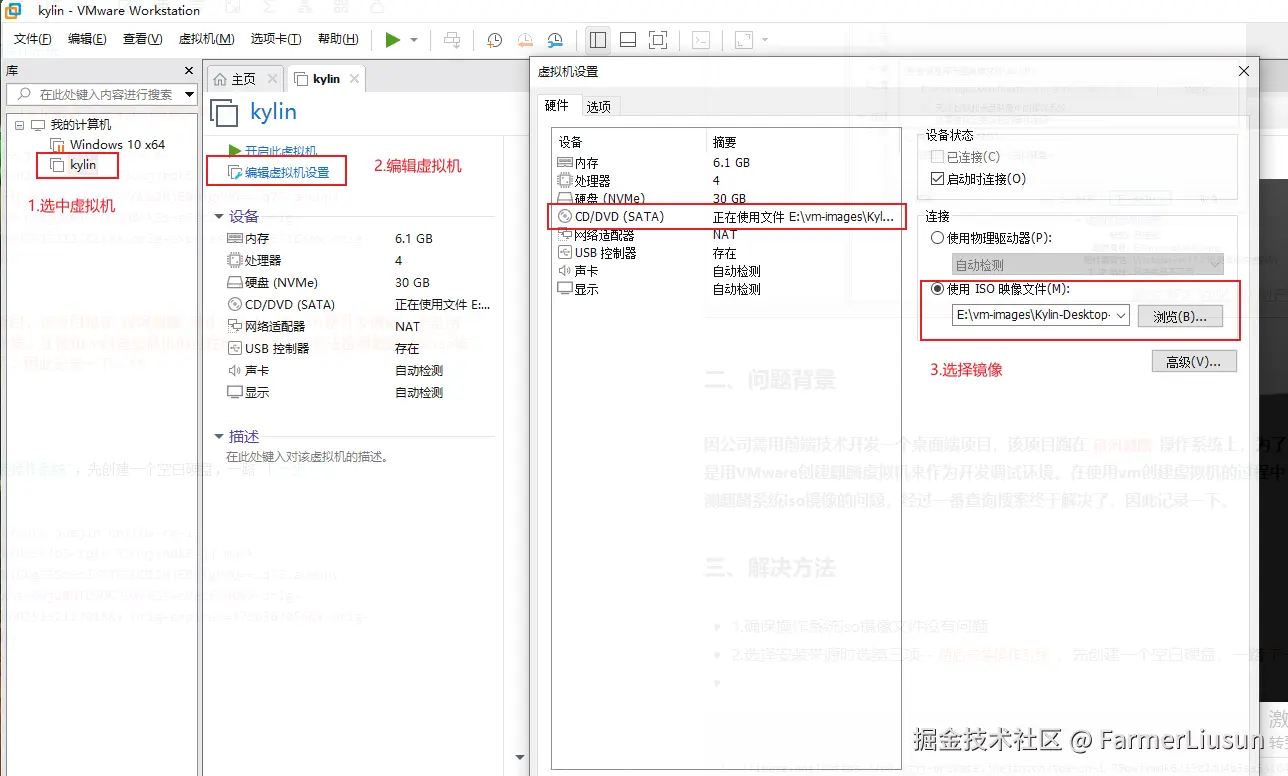Viewport: 1288px width, 776px height.
Task: Select 使用物理驱动器(P) radio button
Action: [937, 238]
